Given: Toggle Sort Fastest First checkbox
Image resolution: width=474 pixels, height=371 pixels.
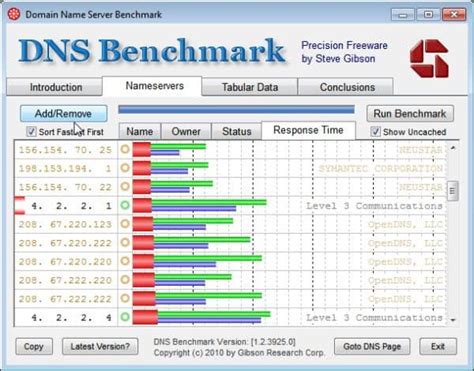Looking at the screenshot, I should click(x=31, y=131).
